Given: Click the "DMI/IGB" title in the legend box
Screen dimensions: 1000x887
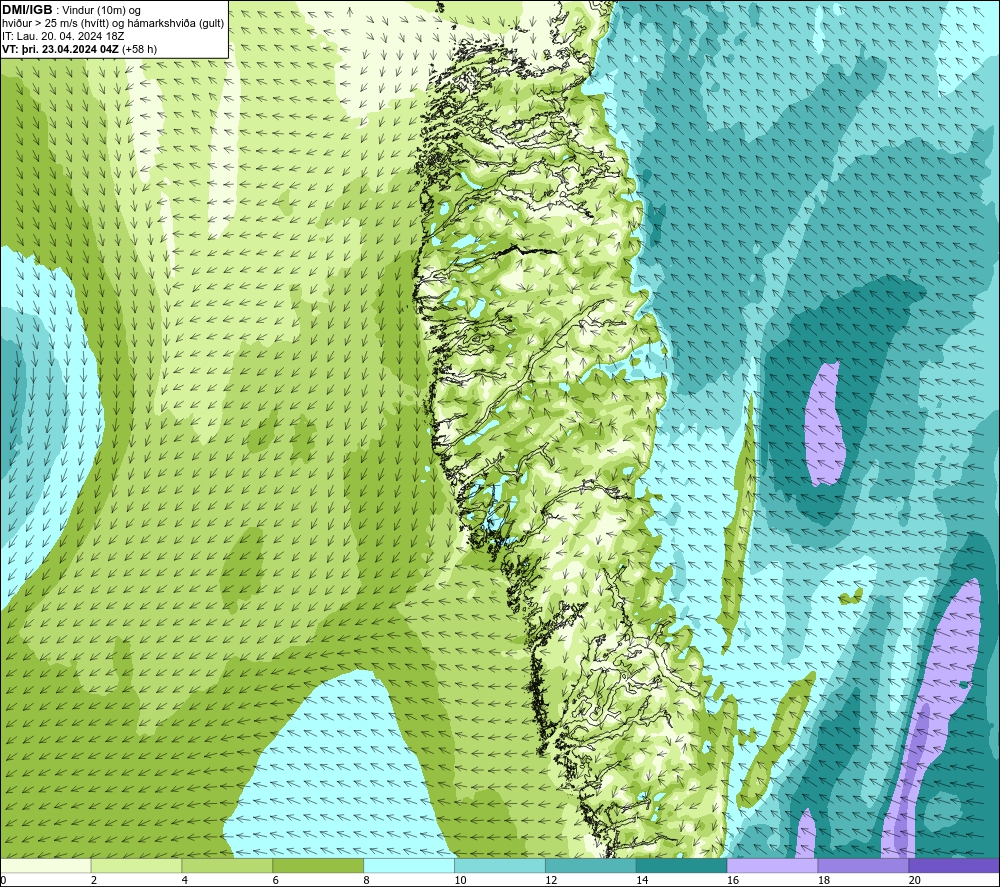Looking at the screenshot, I should point(27,10).
